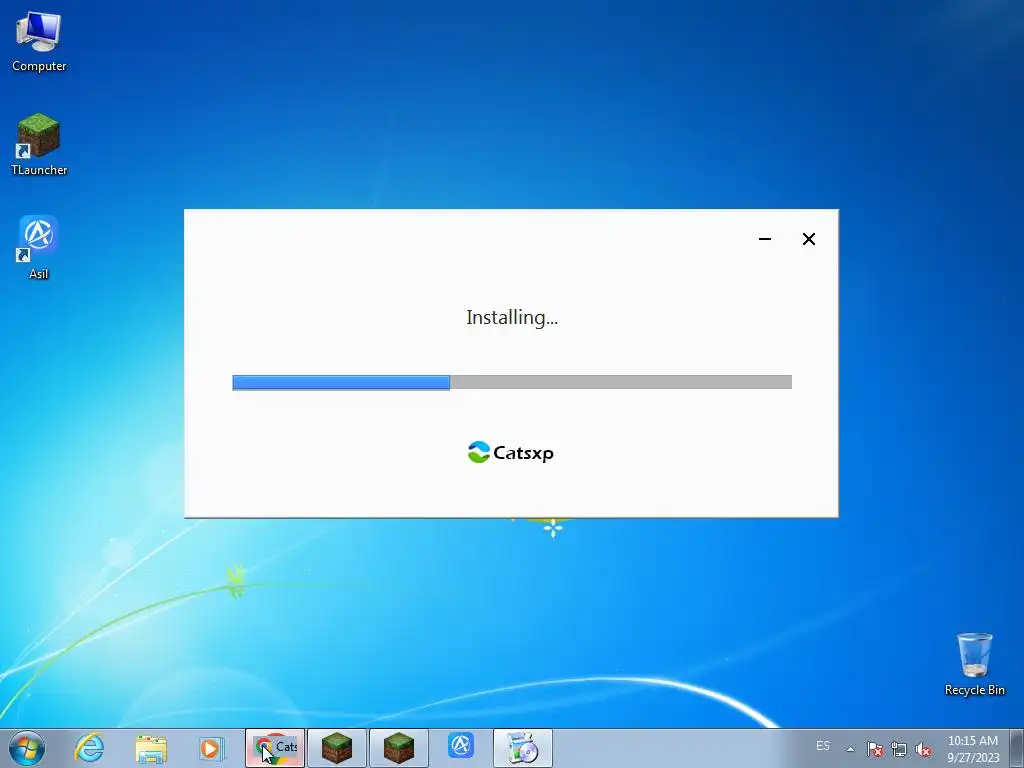This screenshot has height=768, width=1024.
Task: Switch to the second Minecraft block taskbar item
Action: tap(399, 748)
